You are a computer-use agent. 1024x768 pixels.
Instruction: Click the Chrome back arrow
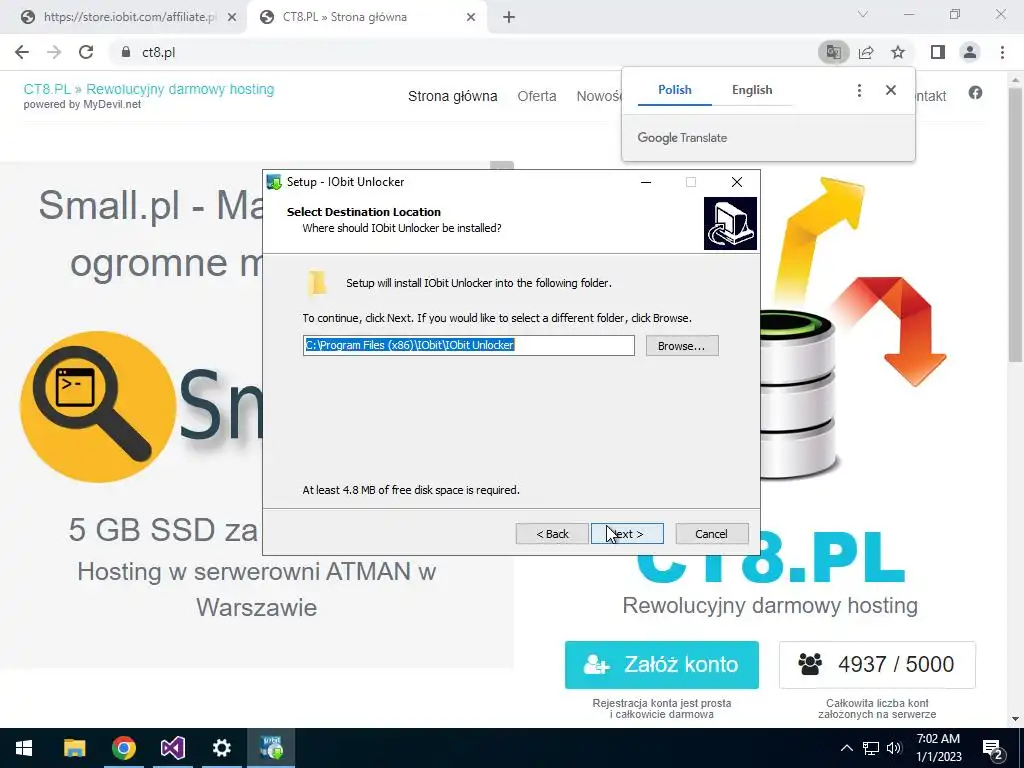[x=22, y=52]
